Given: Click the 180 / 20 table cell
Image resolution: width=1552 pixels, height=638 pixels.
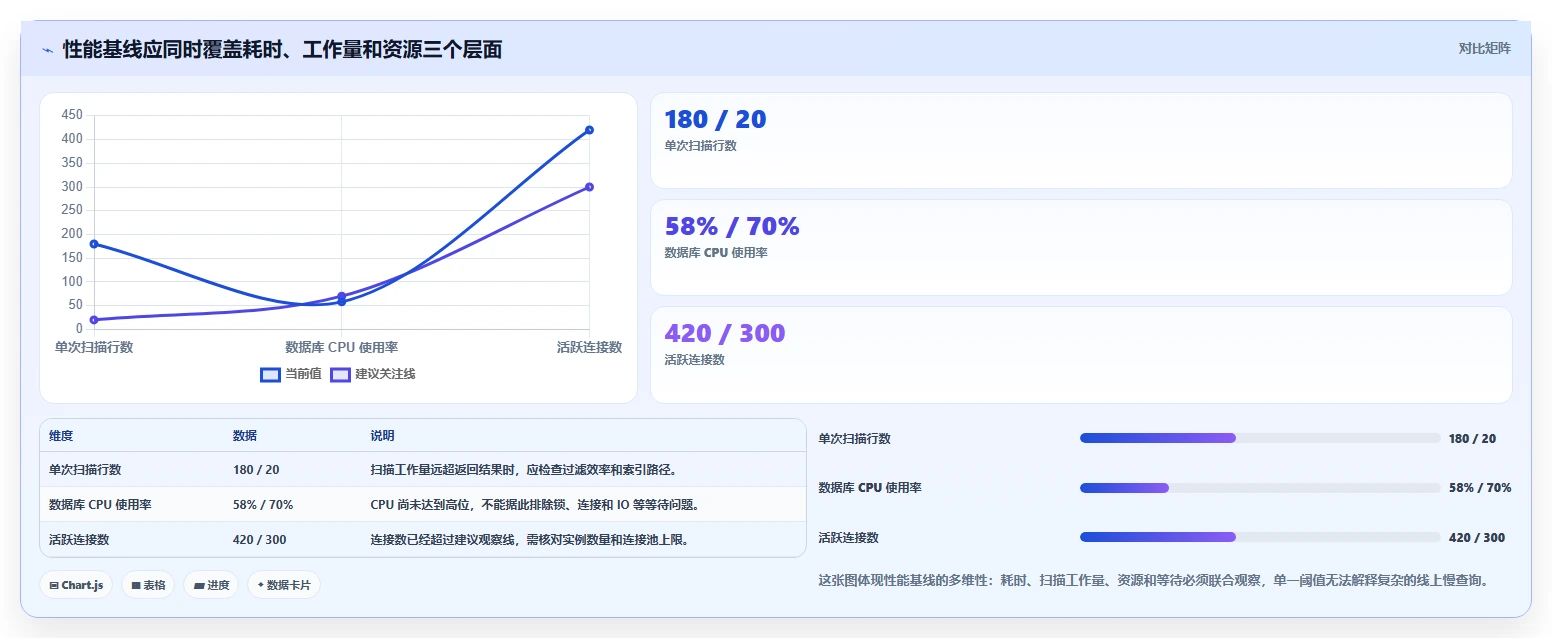Looking at the screenshot, I should tap(256, 470).
